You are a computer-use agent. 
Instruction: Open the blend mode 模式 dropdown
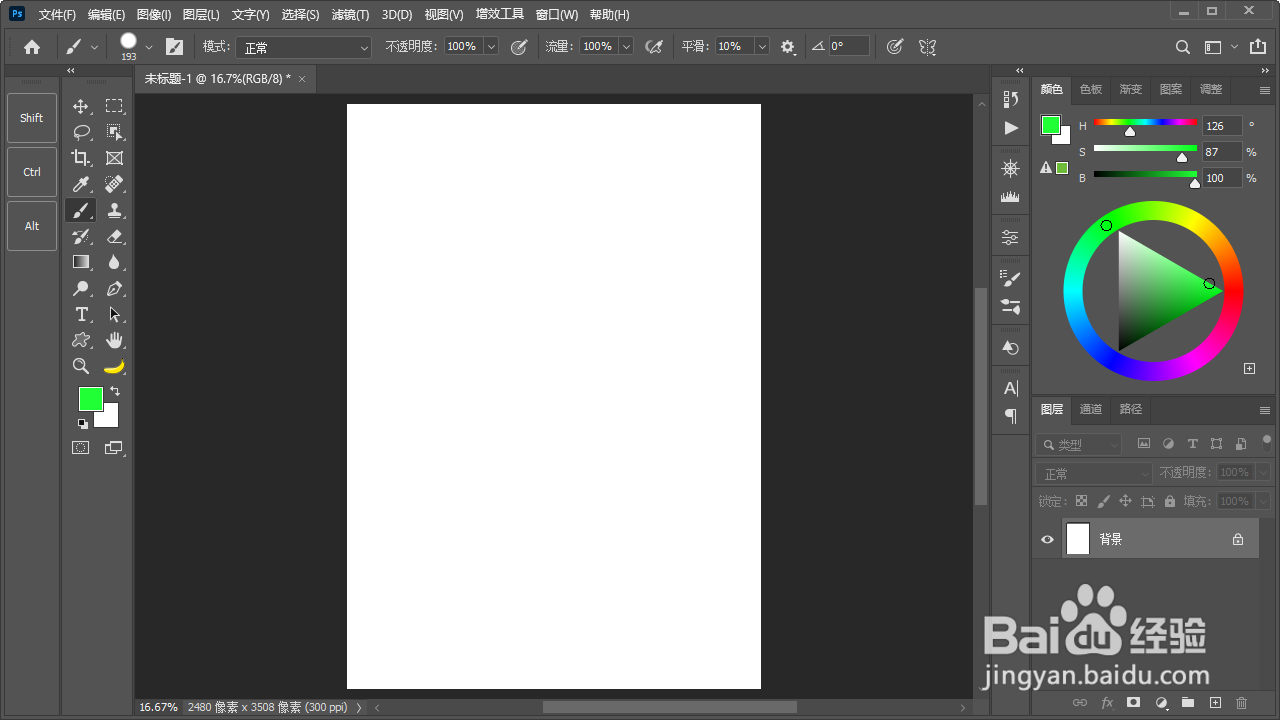coord(304,47)
